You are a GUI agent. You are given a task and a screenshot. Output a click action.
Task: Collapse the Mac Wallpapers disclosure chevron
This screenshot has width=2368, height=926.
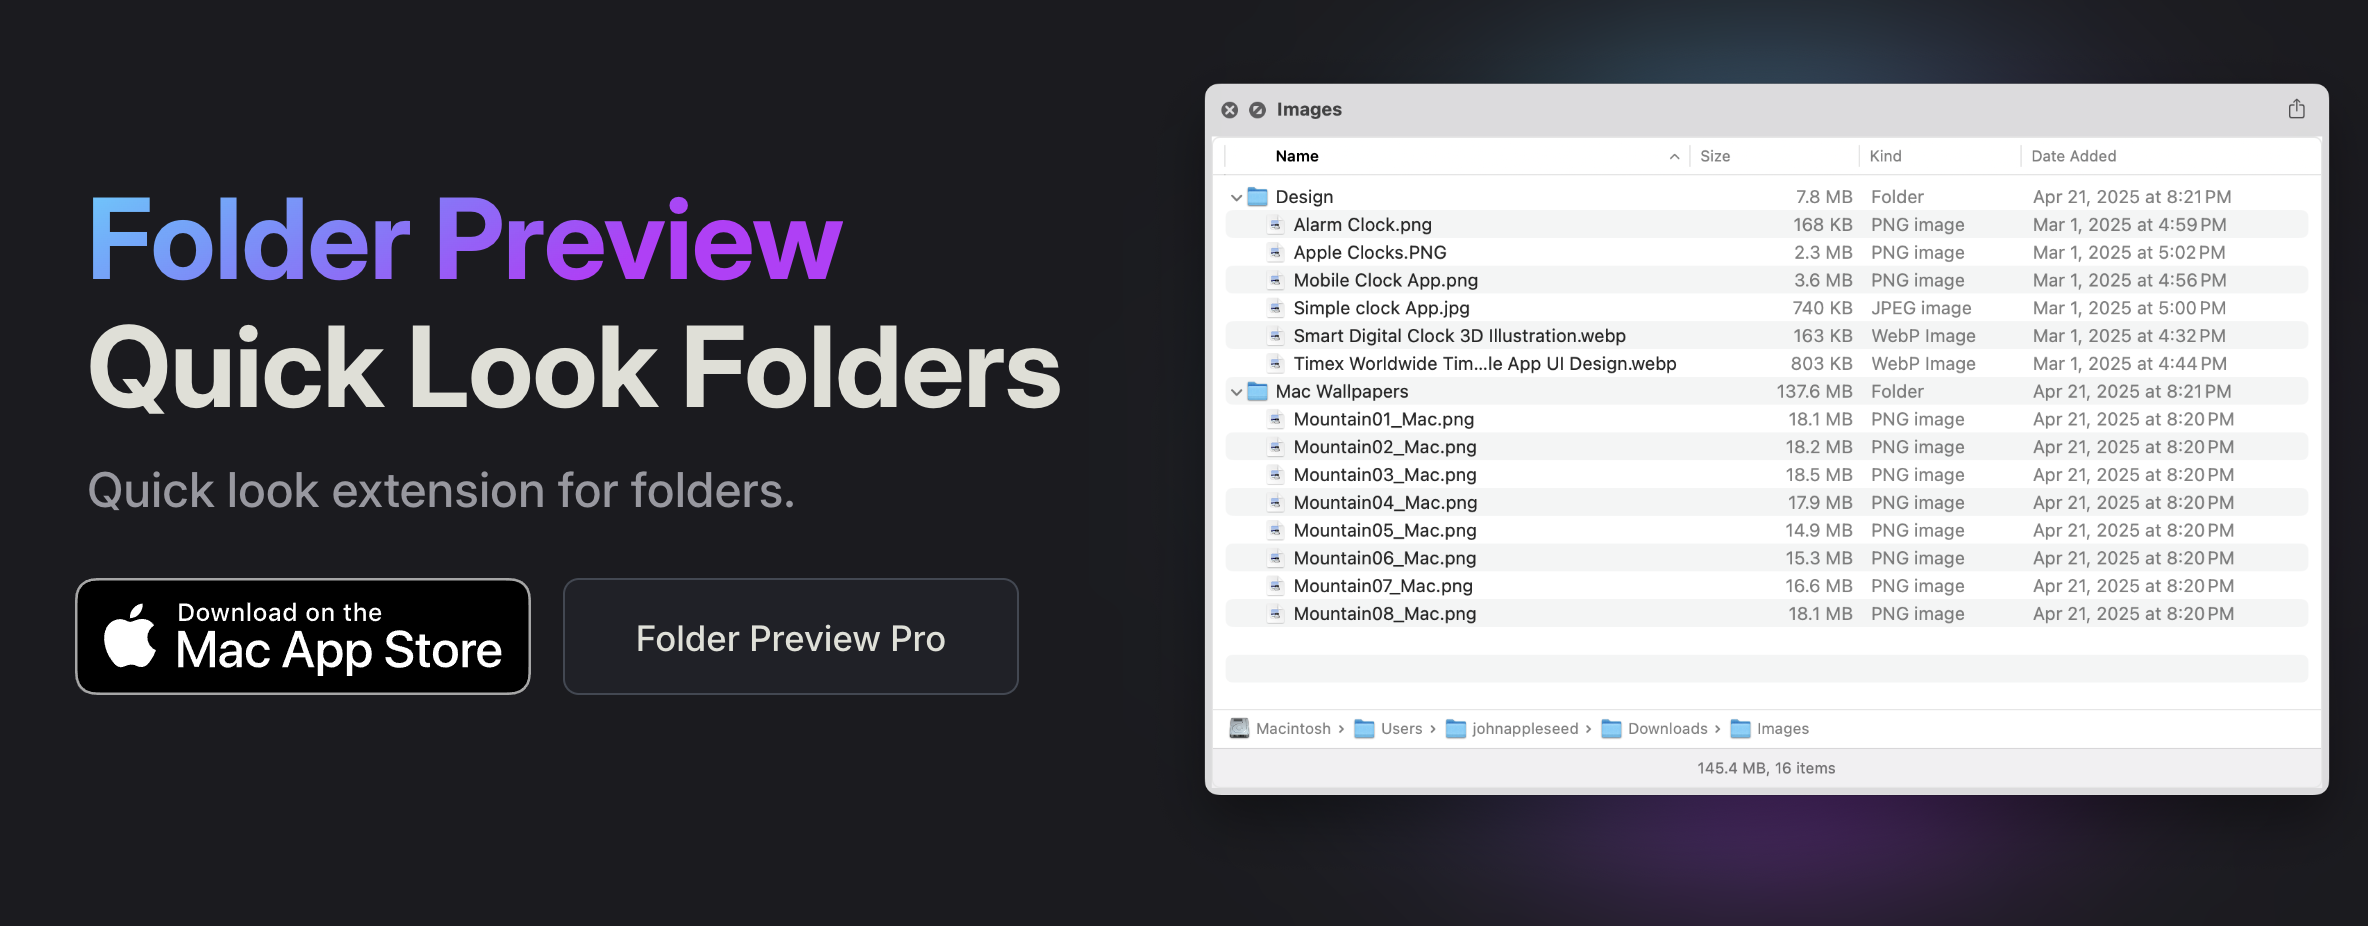pyautogui.click(x=1236, y=392)
